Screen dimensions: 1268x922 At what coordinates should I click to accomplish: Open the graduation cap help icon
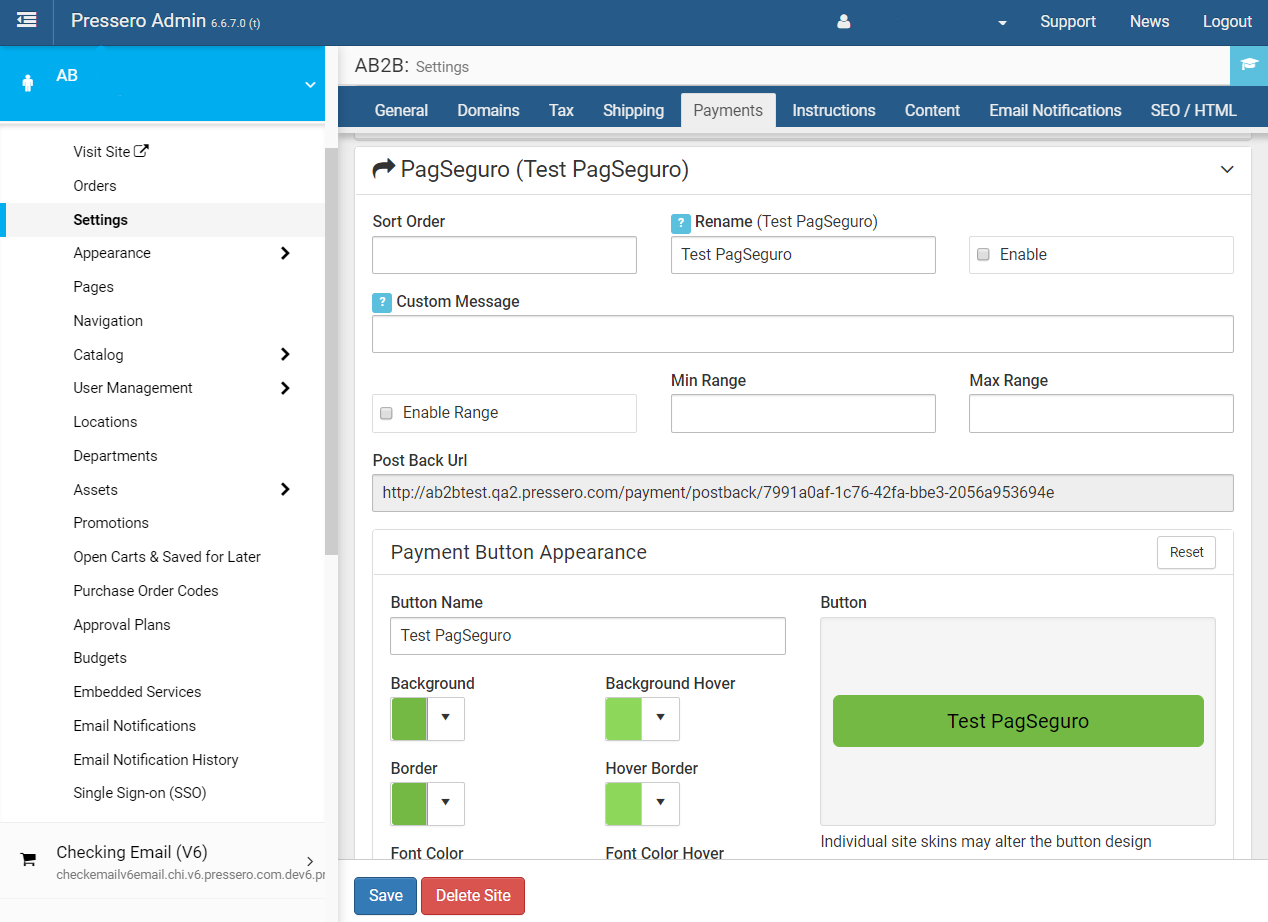[x=1248, y=65]
